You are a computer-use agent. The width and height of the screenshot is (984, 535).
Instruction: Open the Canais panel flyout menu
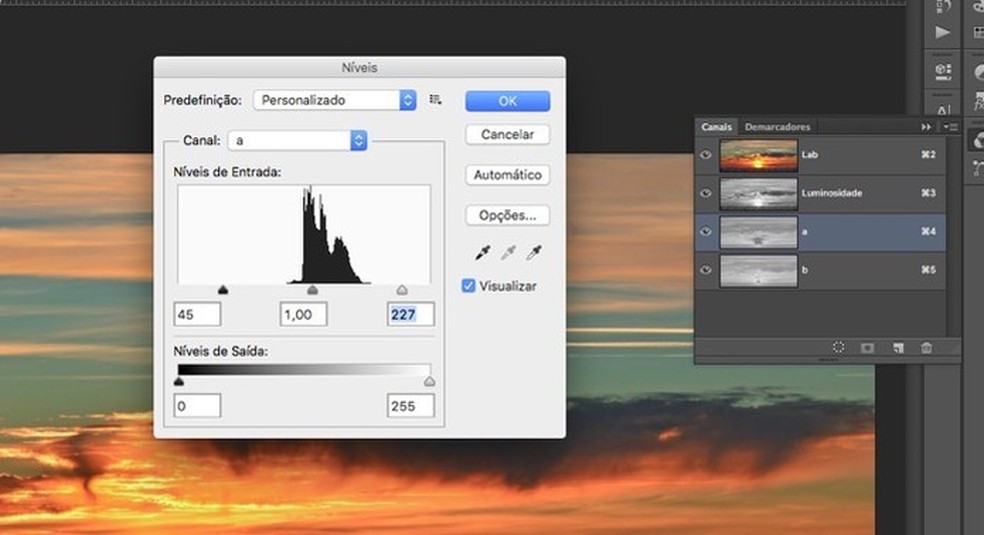point(950,127)
